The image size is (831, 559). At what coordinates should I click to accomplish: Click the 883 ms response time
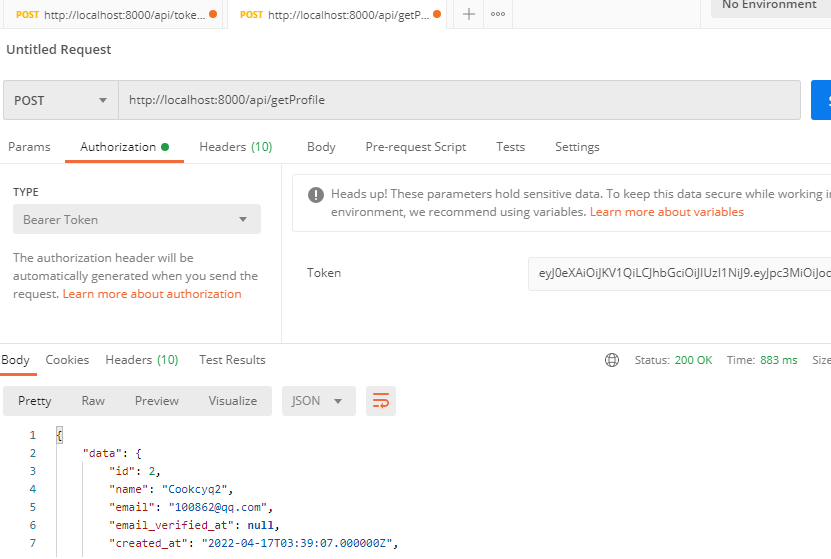click(779, 360)
